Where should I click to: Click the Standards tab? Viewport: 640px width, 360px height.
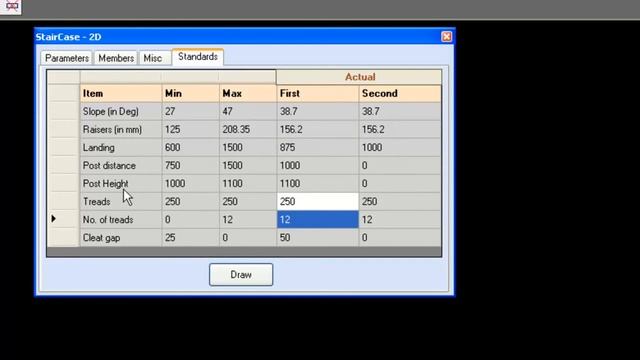pyautogui.click(x=198, y=57)
